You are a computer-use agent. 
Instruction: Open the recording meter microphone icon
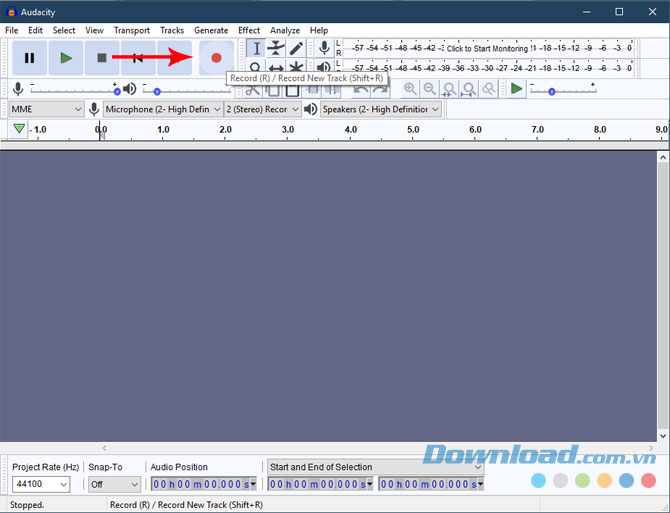point(324,48)
